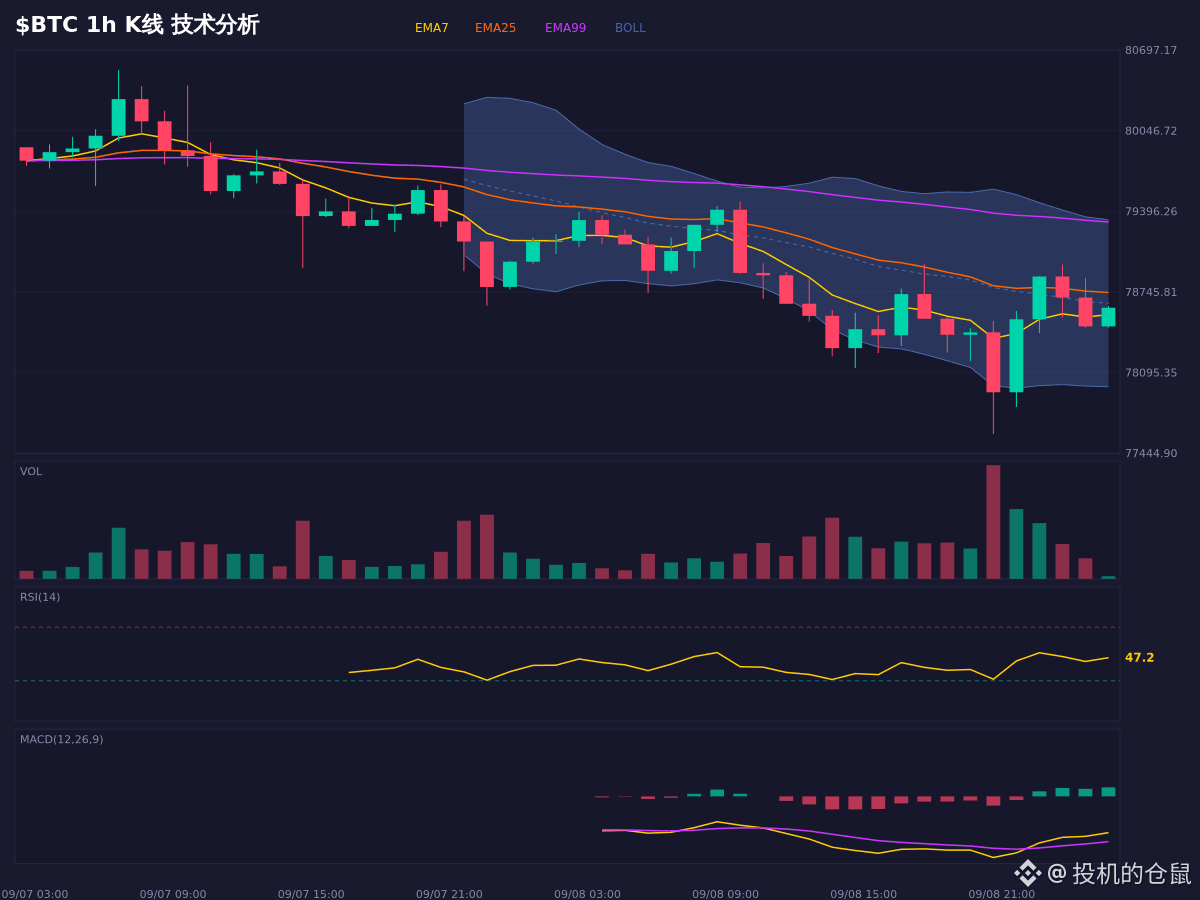Click the Binance logo icon in watermark
This screenshot has height=900, width=1200.
(1028, 873)
